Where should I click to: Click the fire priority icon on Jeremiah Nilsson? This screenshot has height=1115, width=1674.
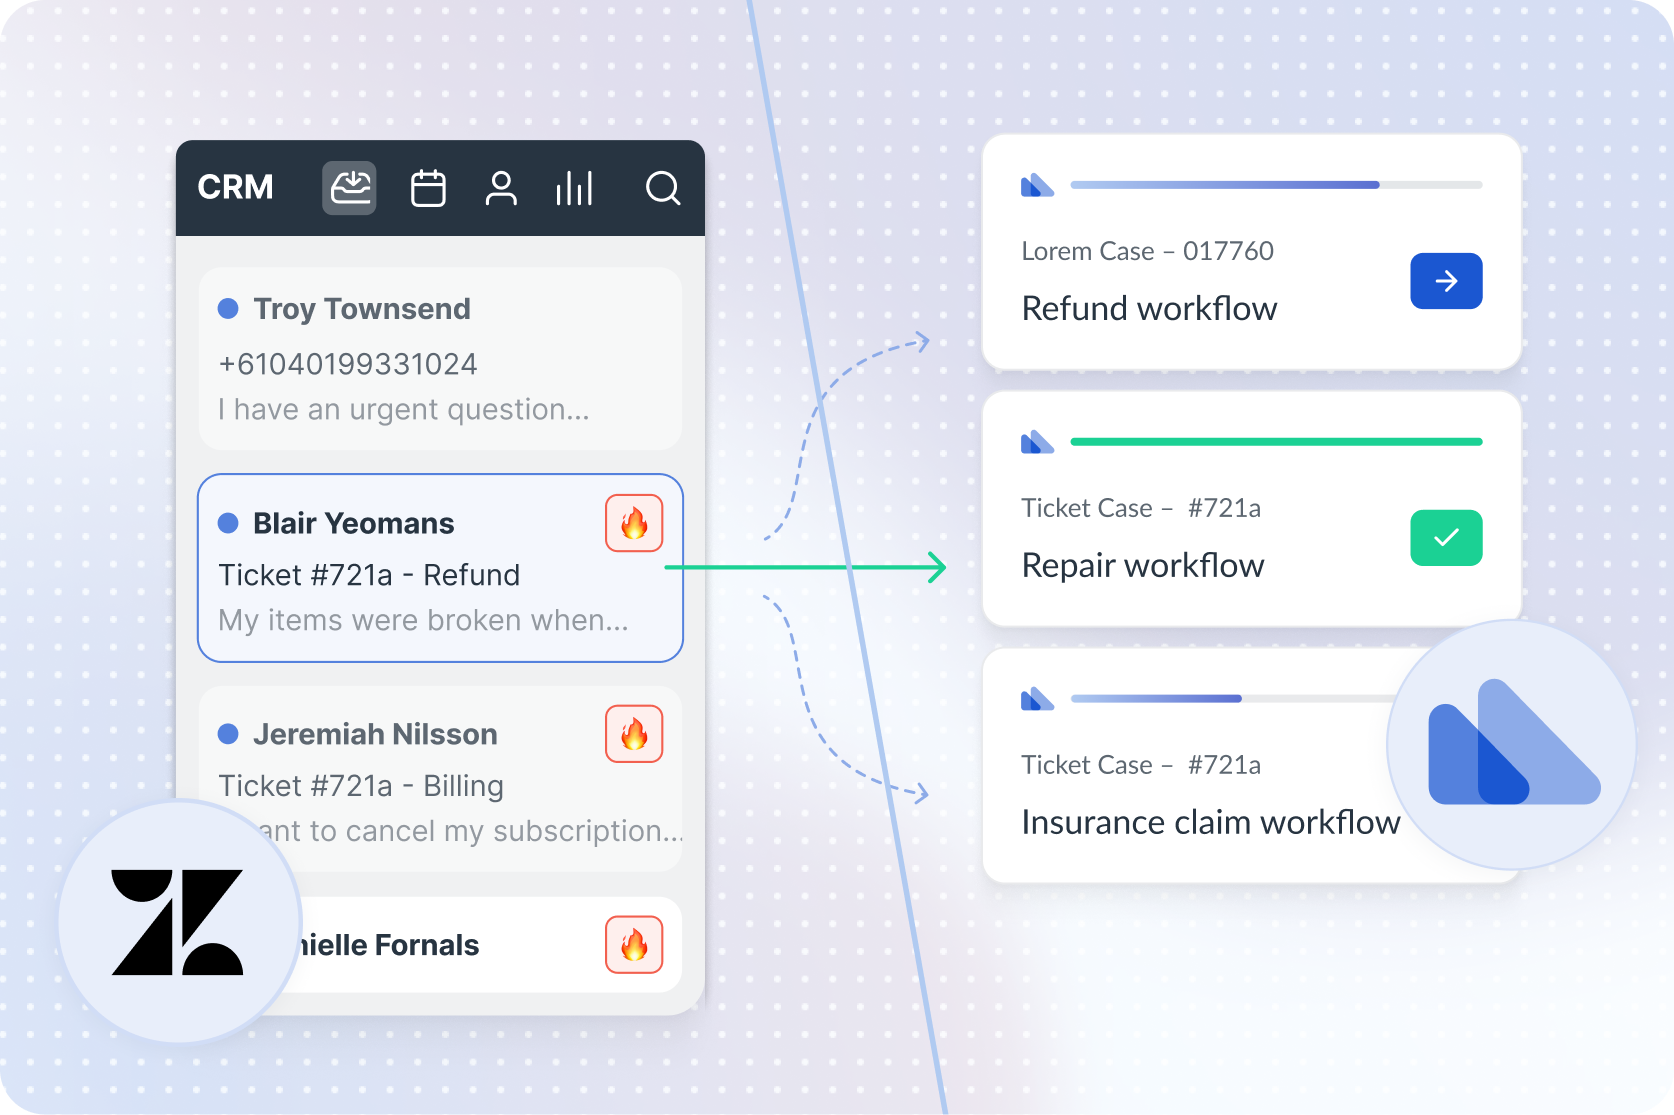click(x=634, y=734)
